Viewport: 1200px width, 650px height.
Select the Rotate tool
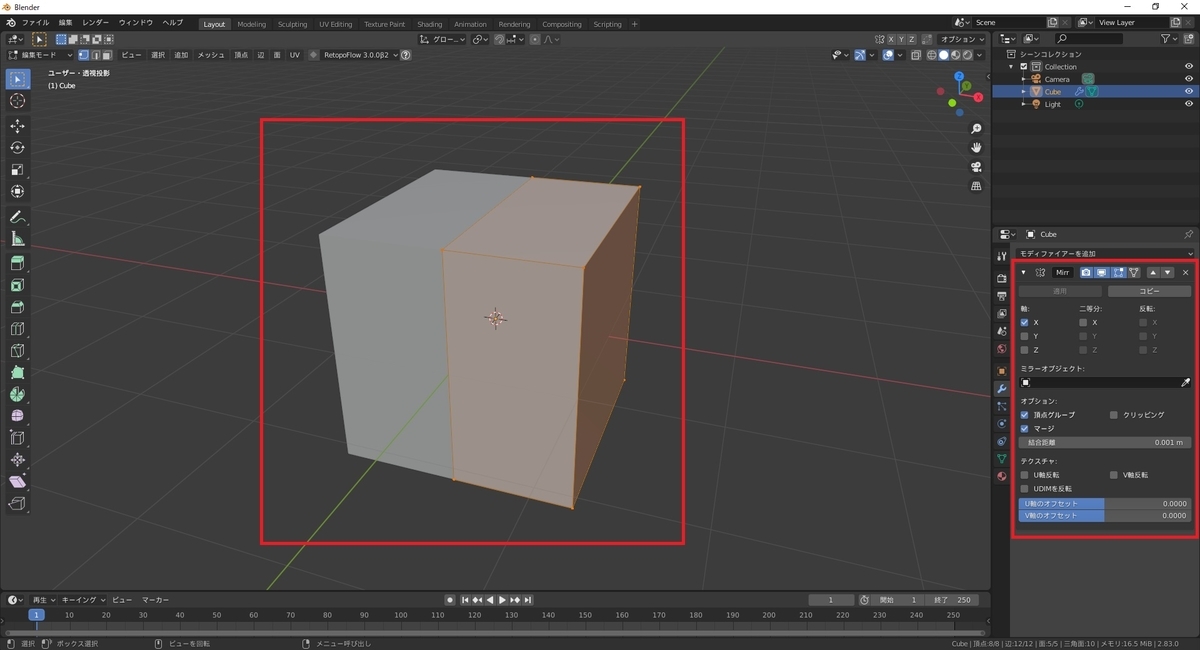coord(17,148)
